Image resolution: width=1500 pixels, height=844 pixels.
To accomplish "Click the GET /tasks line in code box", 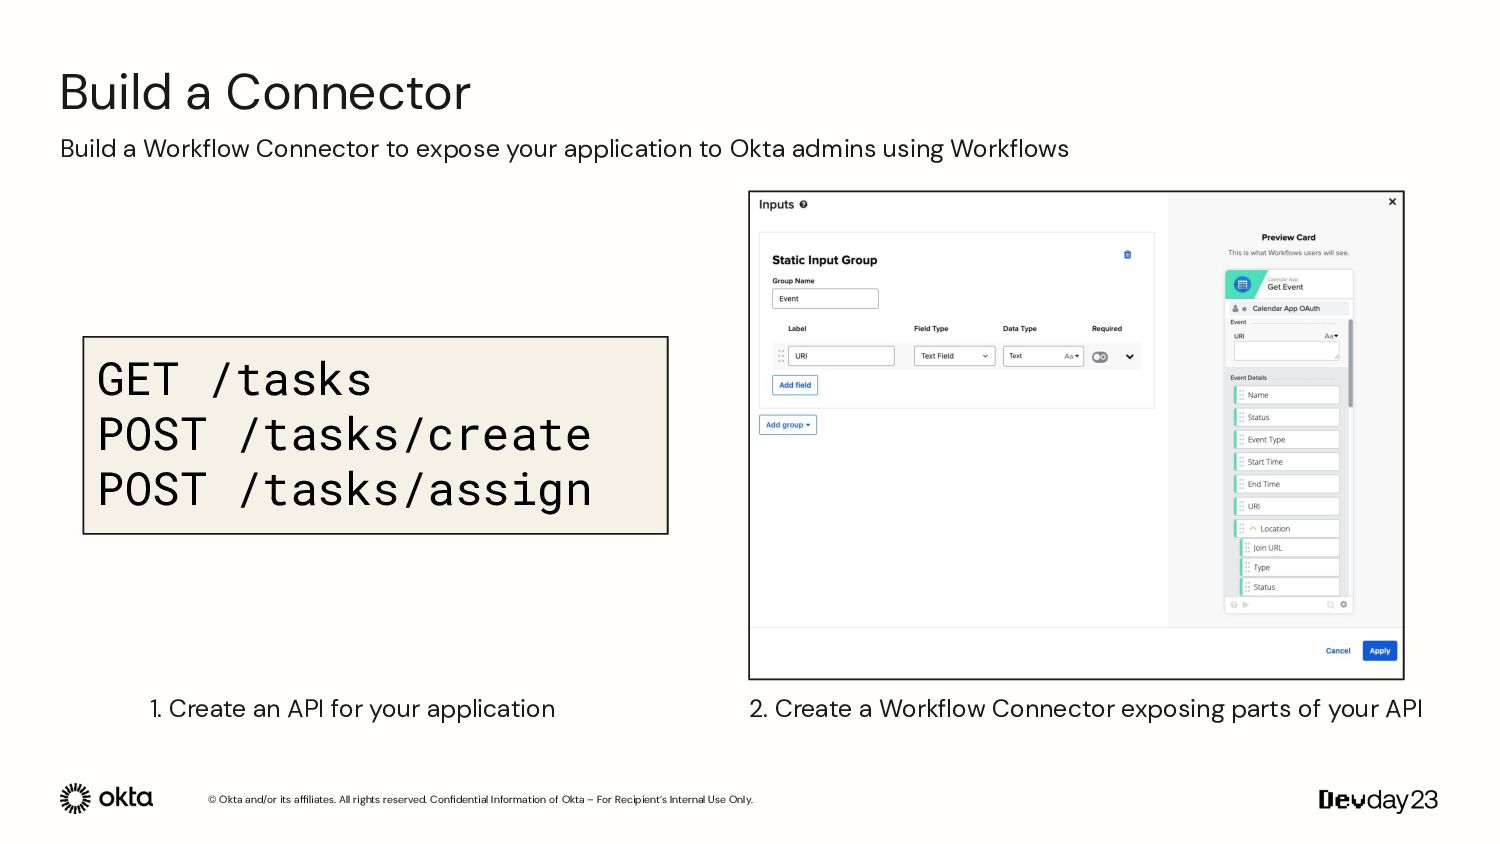I will (x=234, y=380).
